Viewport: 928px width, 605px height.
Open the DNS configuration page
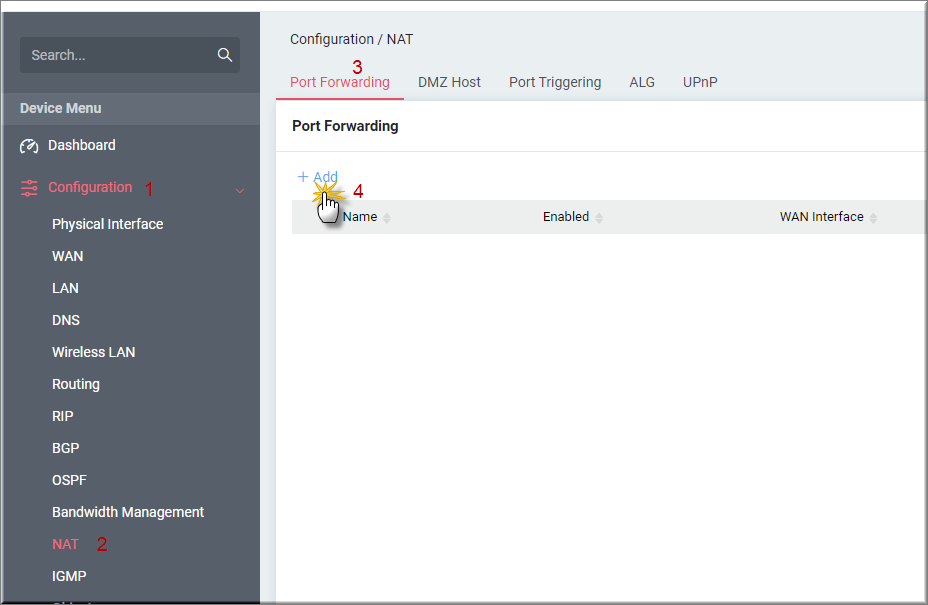point(66,320)
